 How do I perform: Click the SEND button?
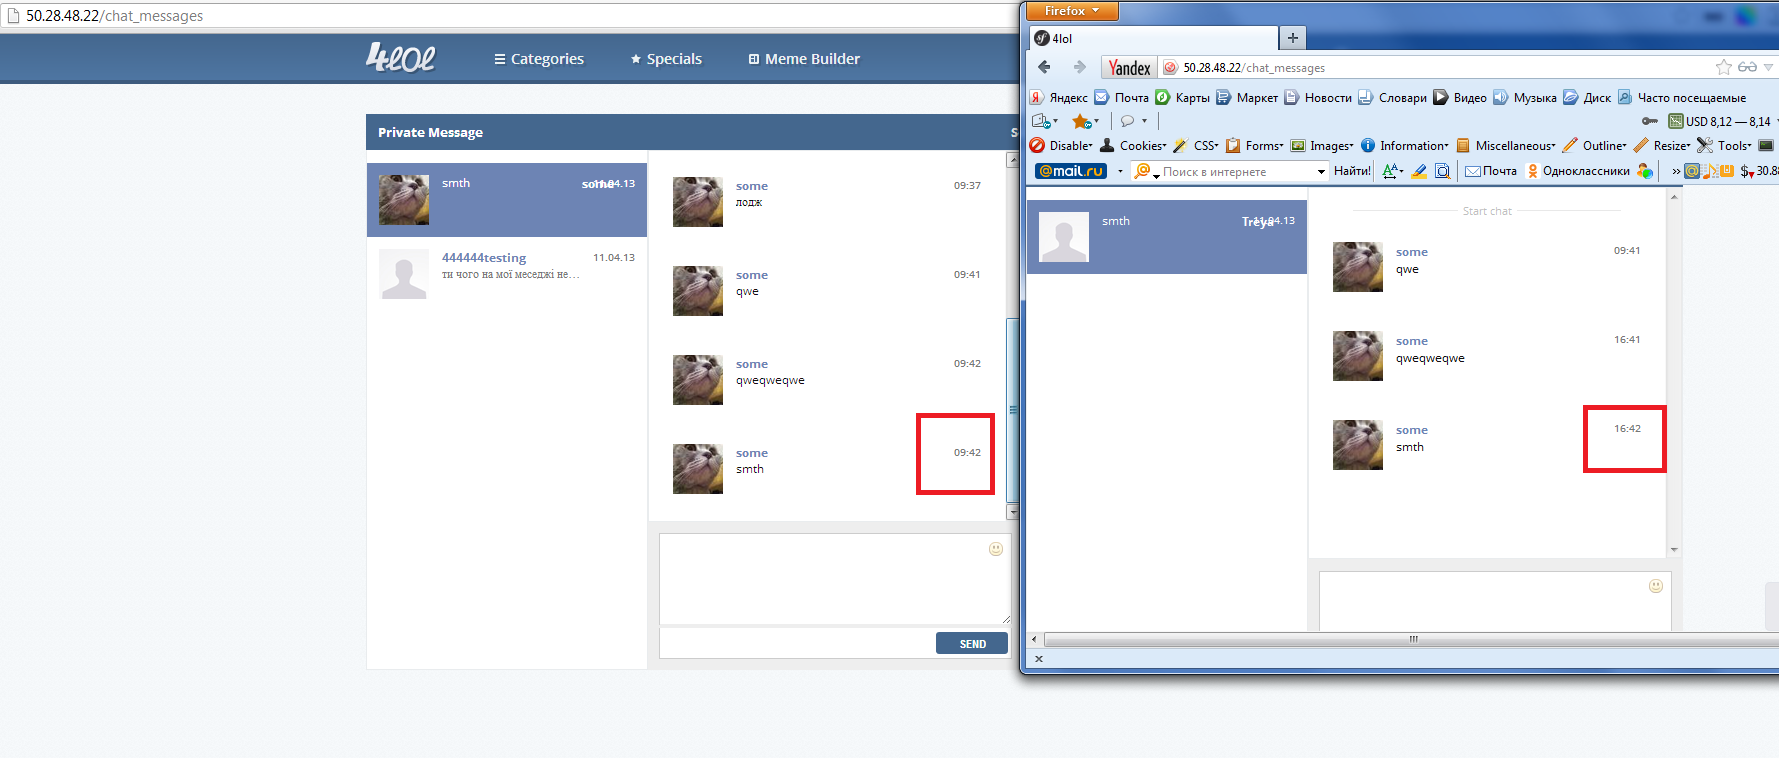pyautogui.click(x=972, y=644)
